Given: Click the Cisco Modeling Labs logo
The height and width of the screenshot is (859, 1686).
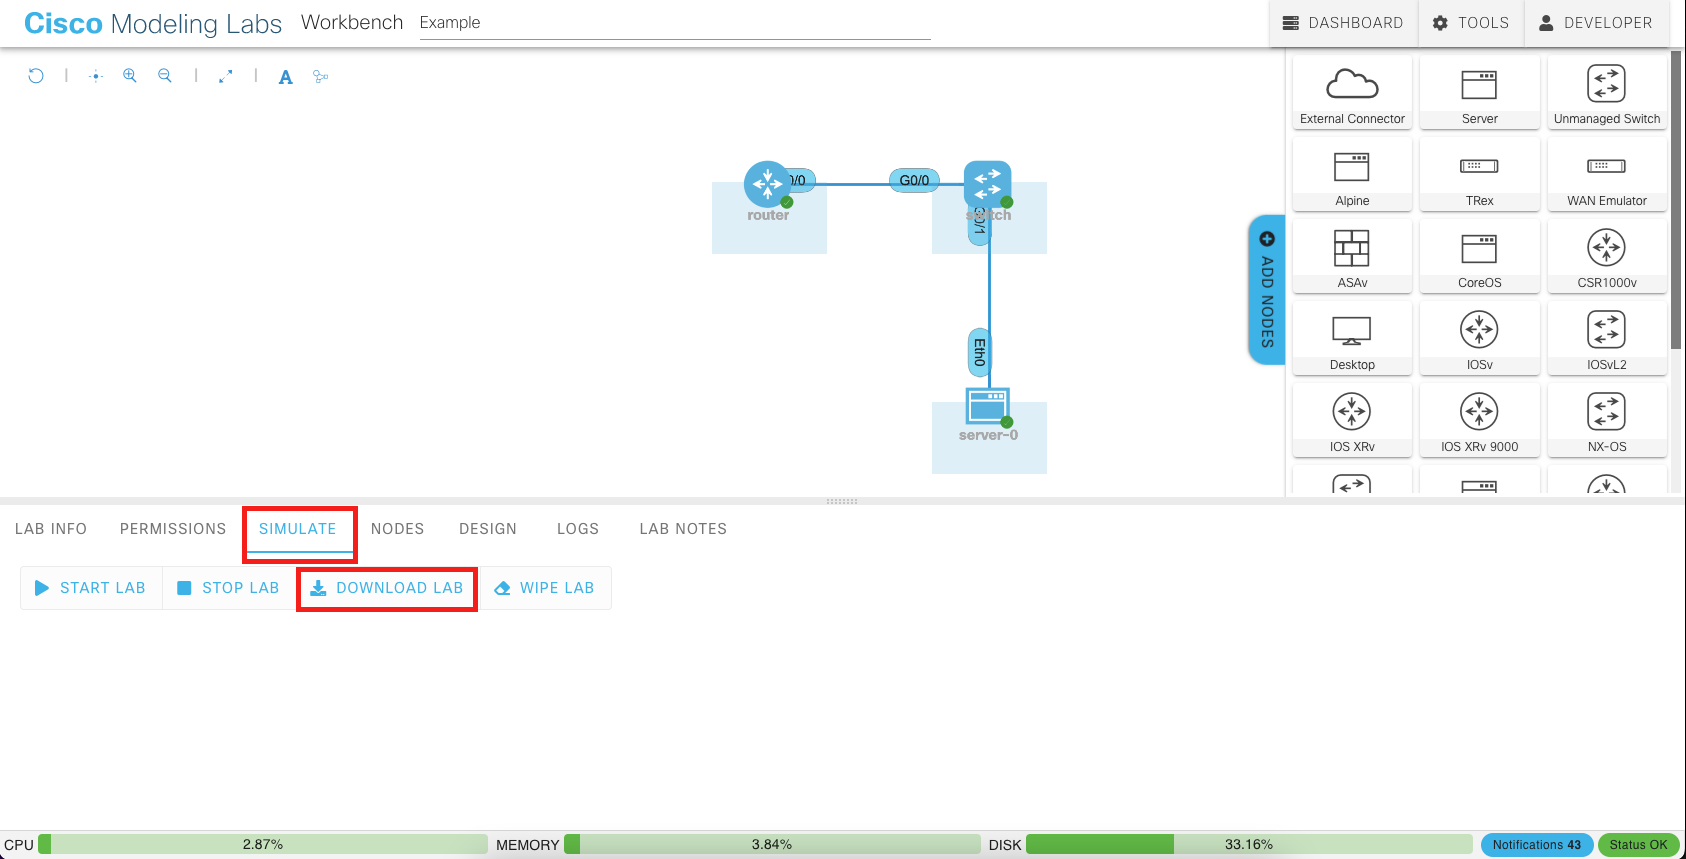Looking at the screenshot, I should (x=153, y=23).
